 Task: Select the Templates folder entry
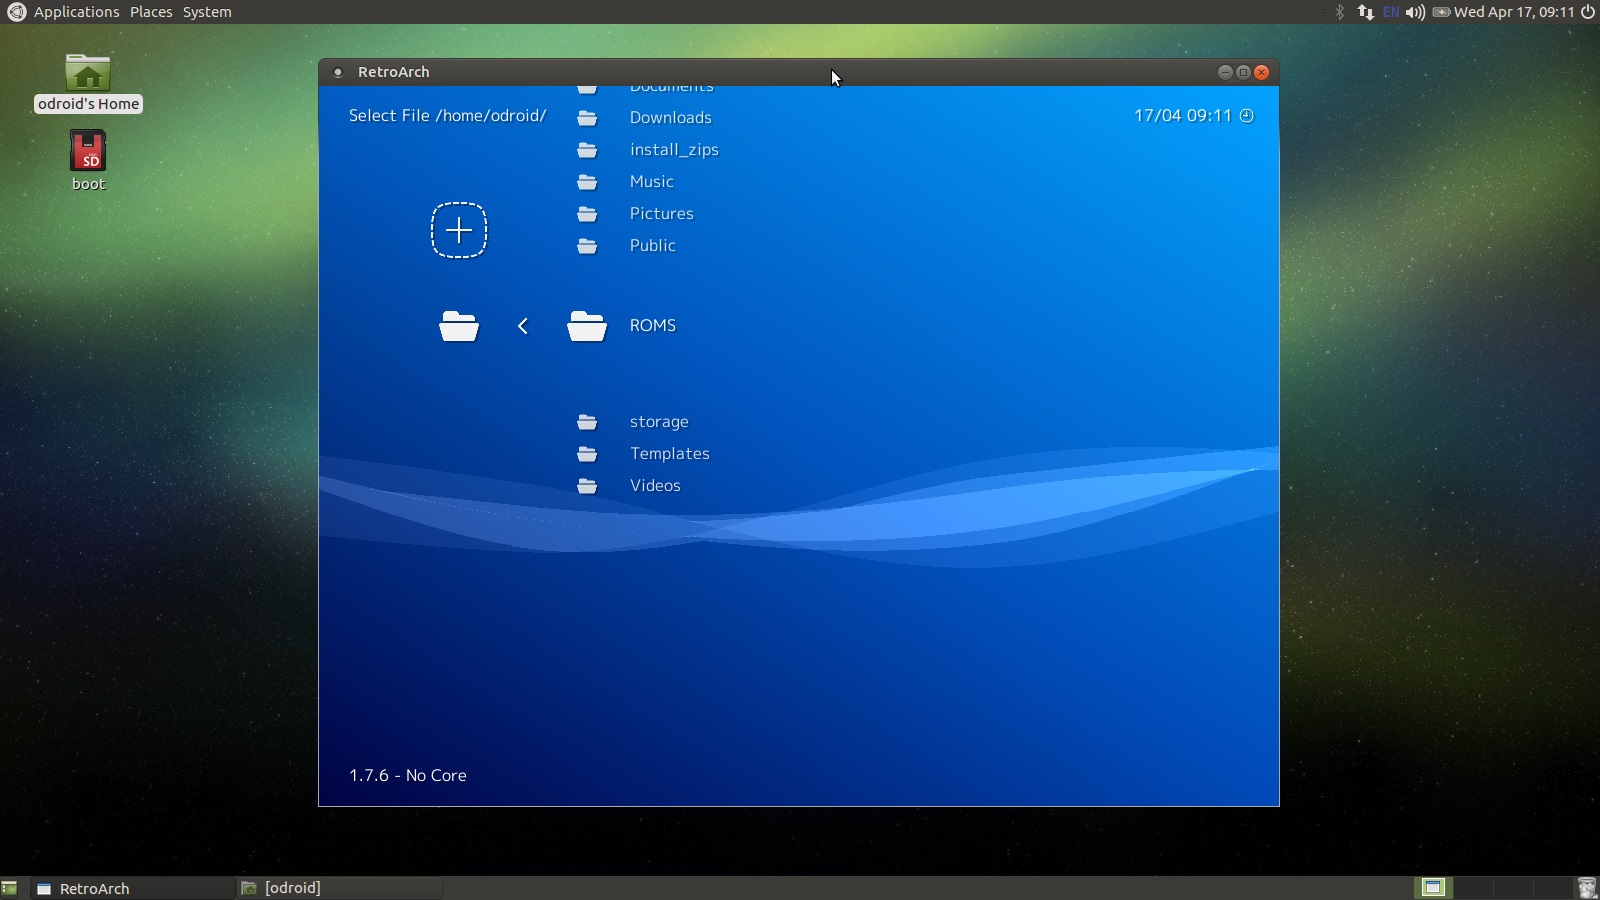tap(669, 454)
